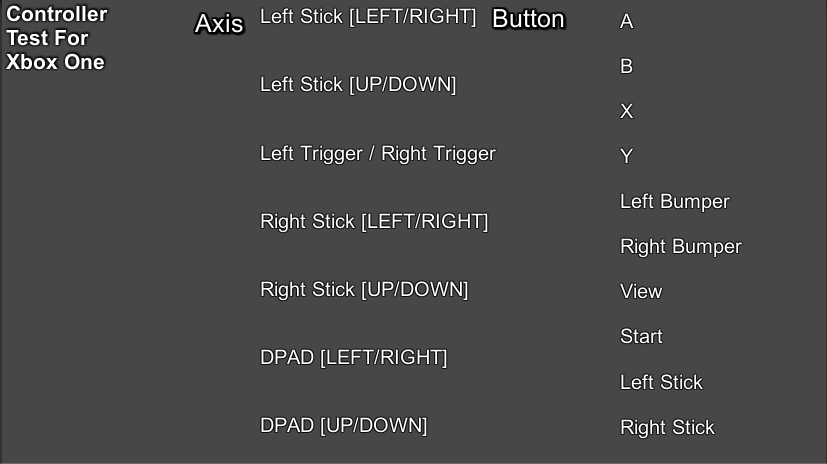This screenshot has height=464, width=827.
Task: Click Left Trigger / Right Trigger axis label
Action: coord(378,154)
